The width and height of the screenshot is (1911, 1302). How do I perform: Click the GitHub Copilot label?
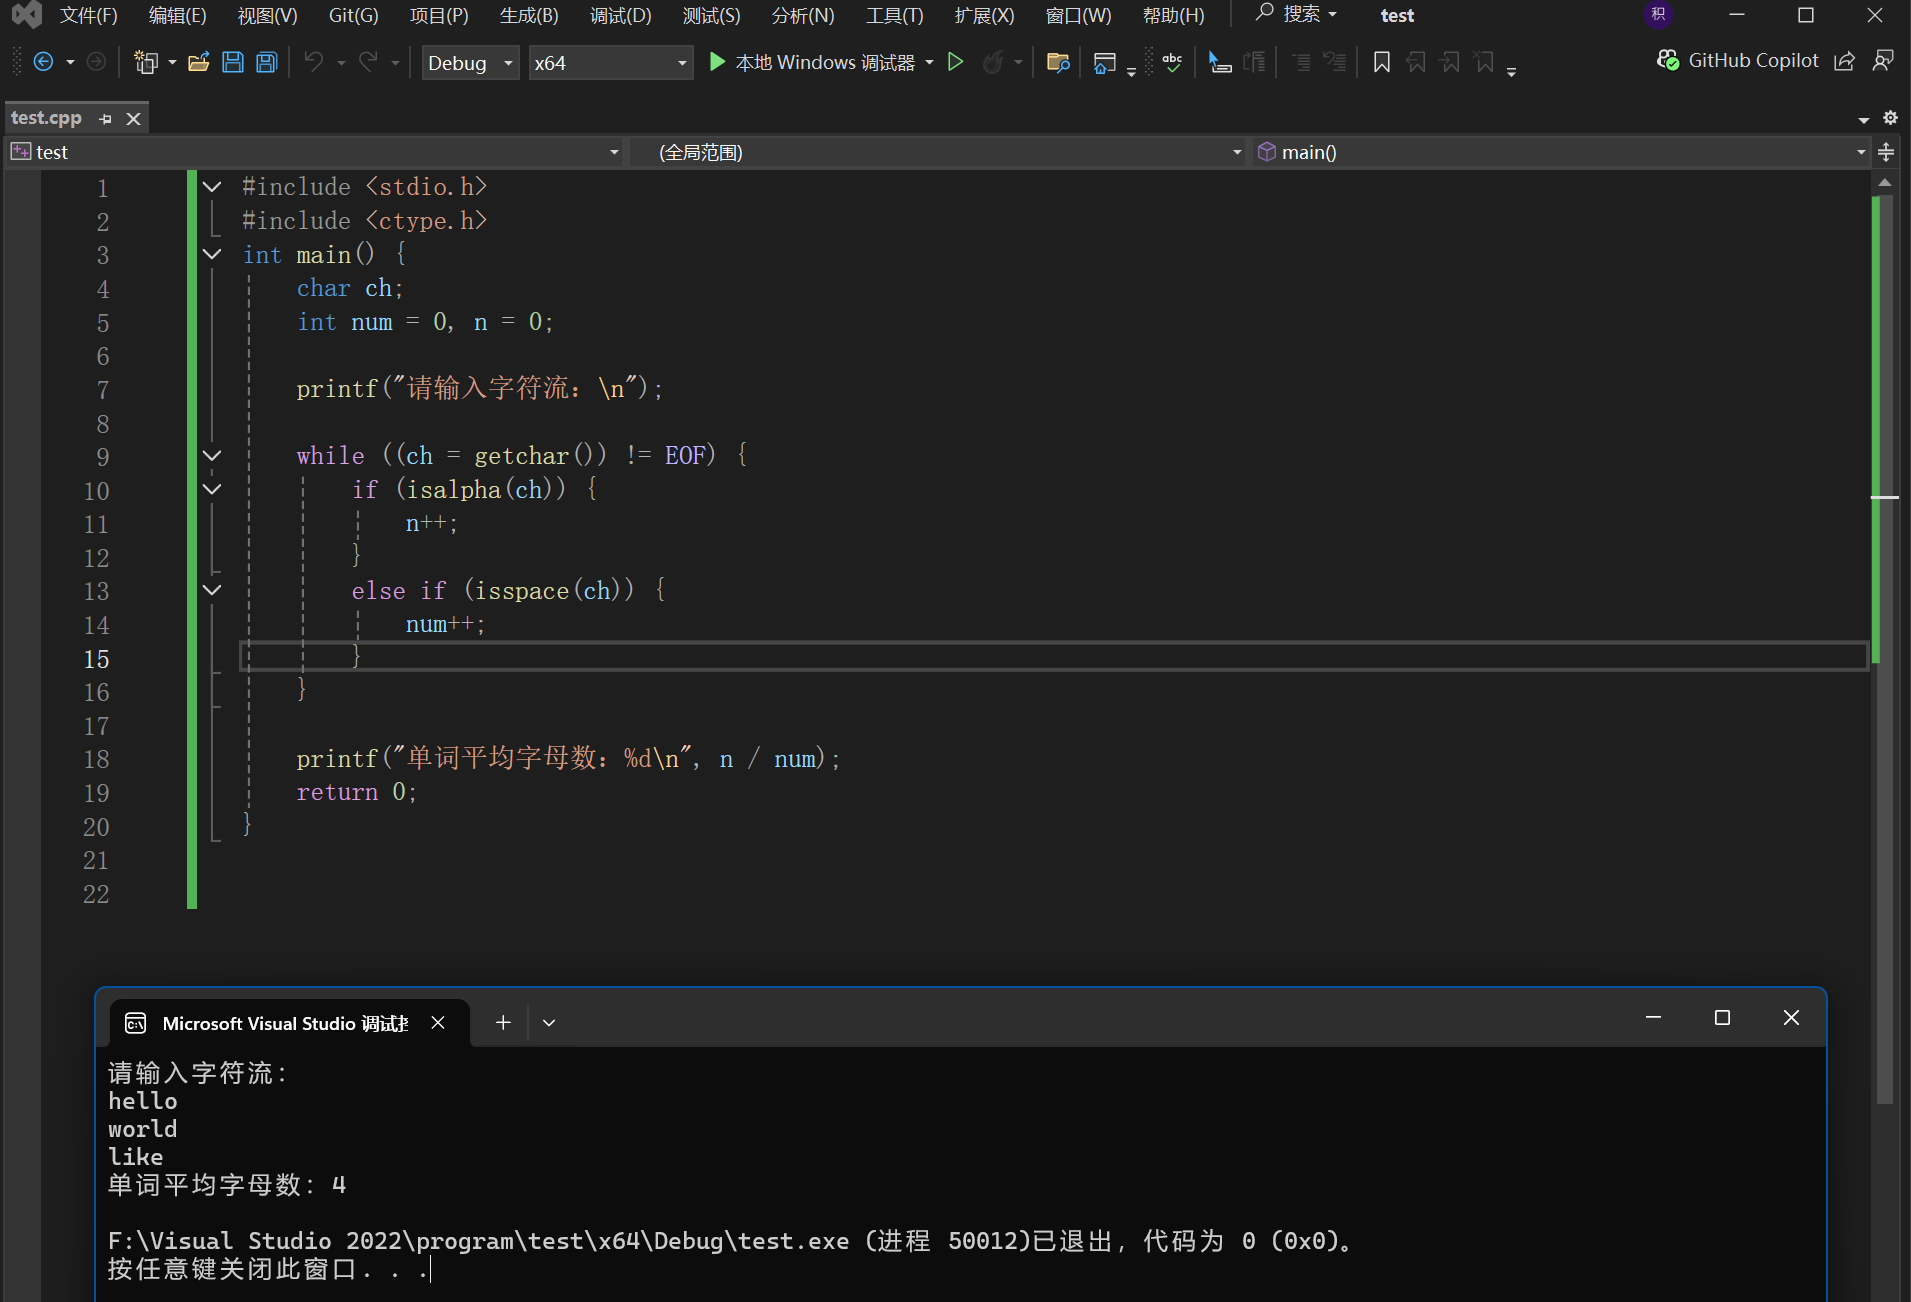1753,61
